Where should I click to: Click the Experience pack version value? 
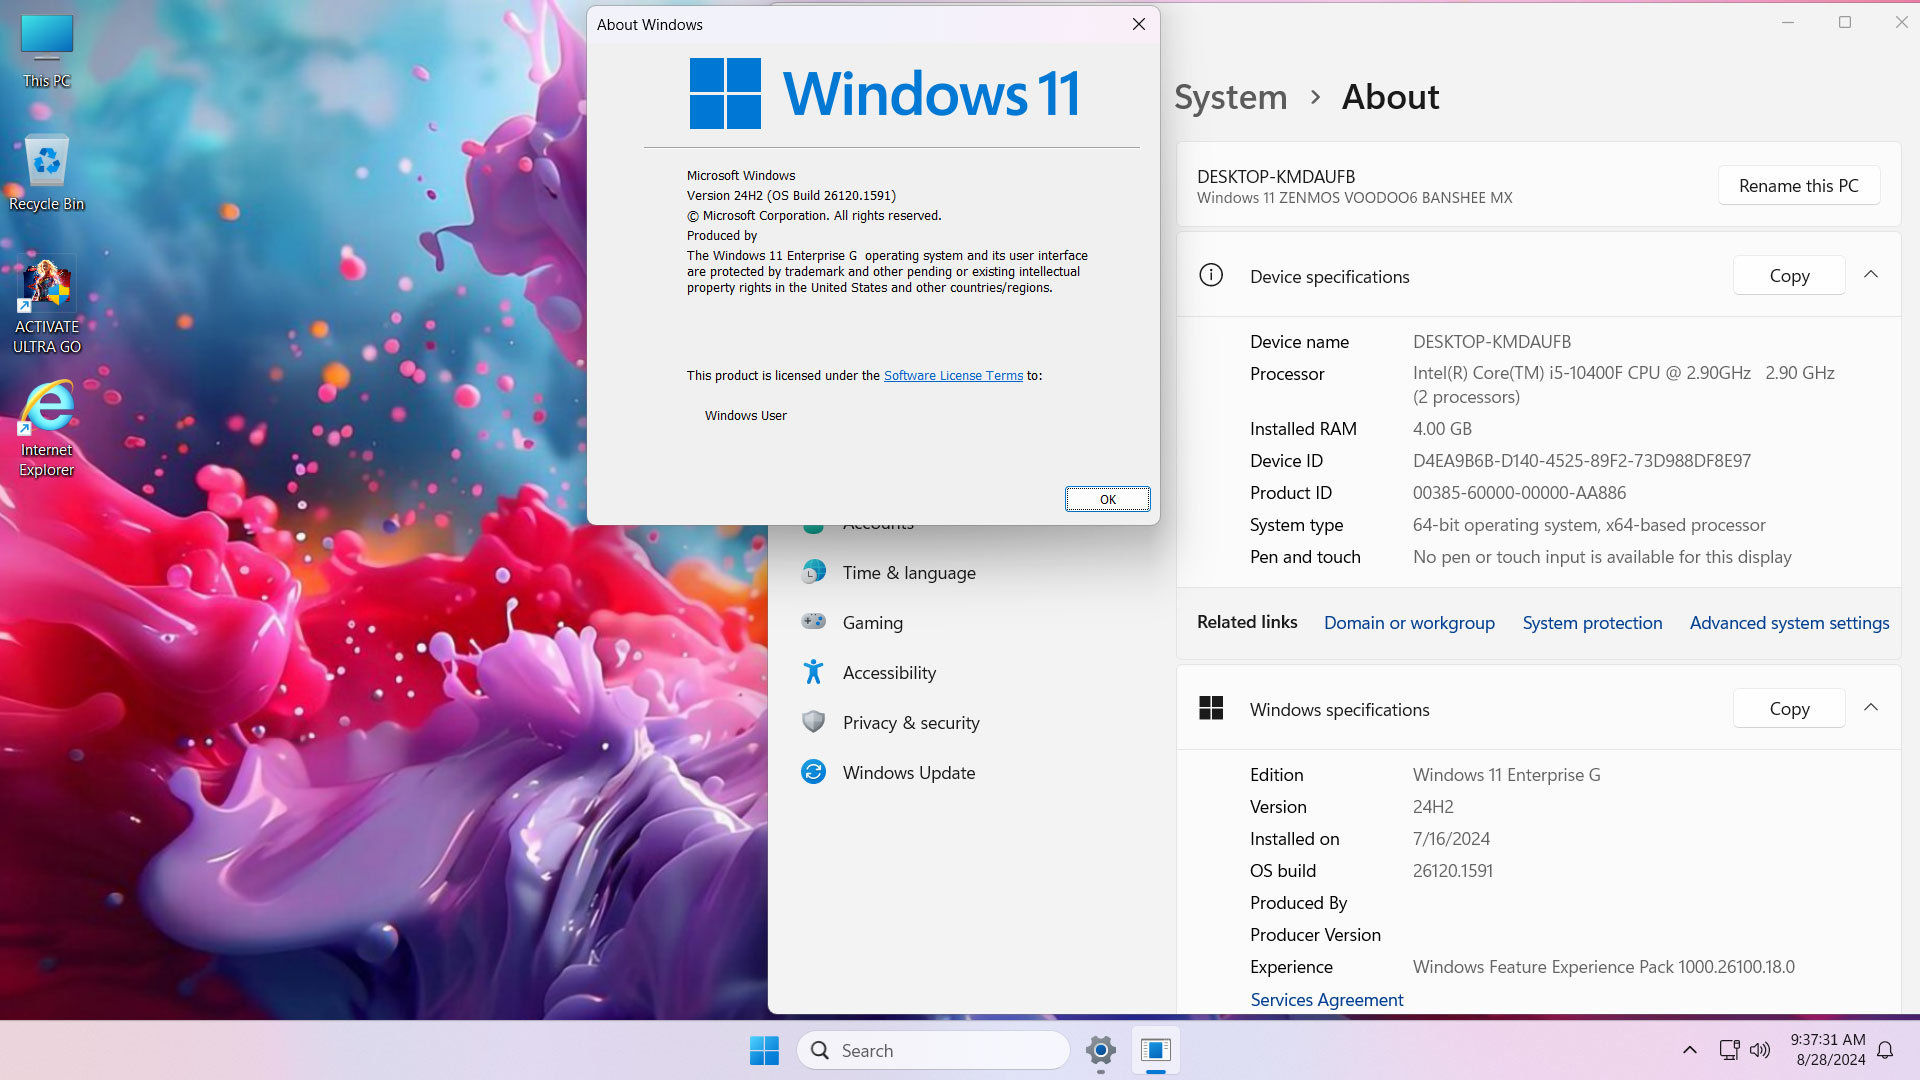click(x=1603, y=967)
